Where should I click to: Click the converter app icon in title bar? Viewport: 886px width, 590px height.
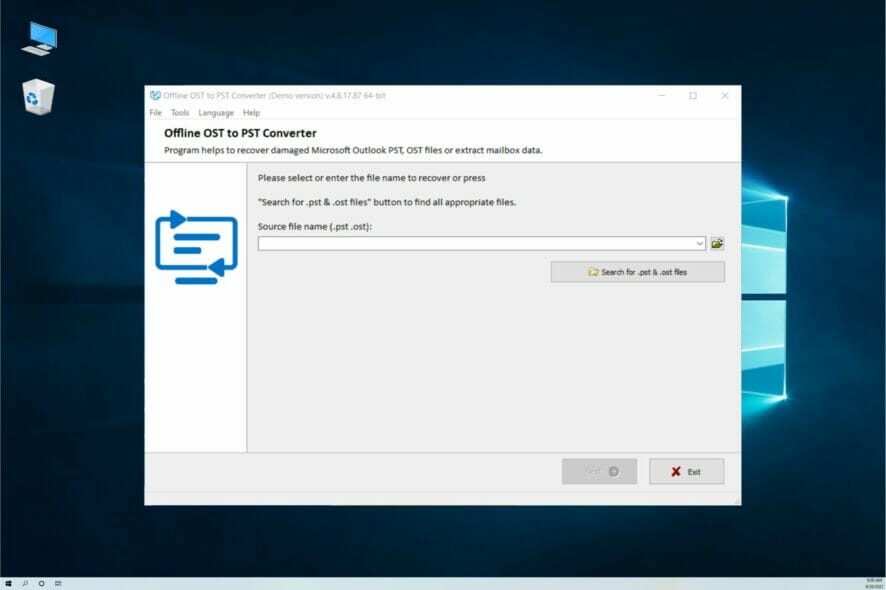pyautogui.click(x=155, y=96)
